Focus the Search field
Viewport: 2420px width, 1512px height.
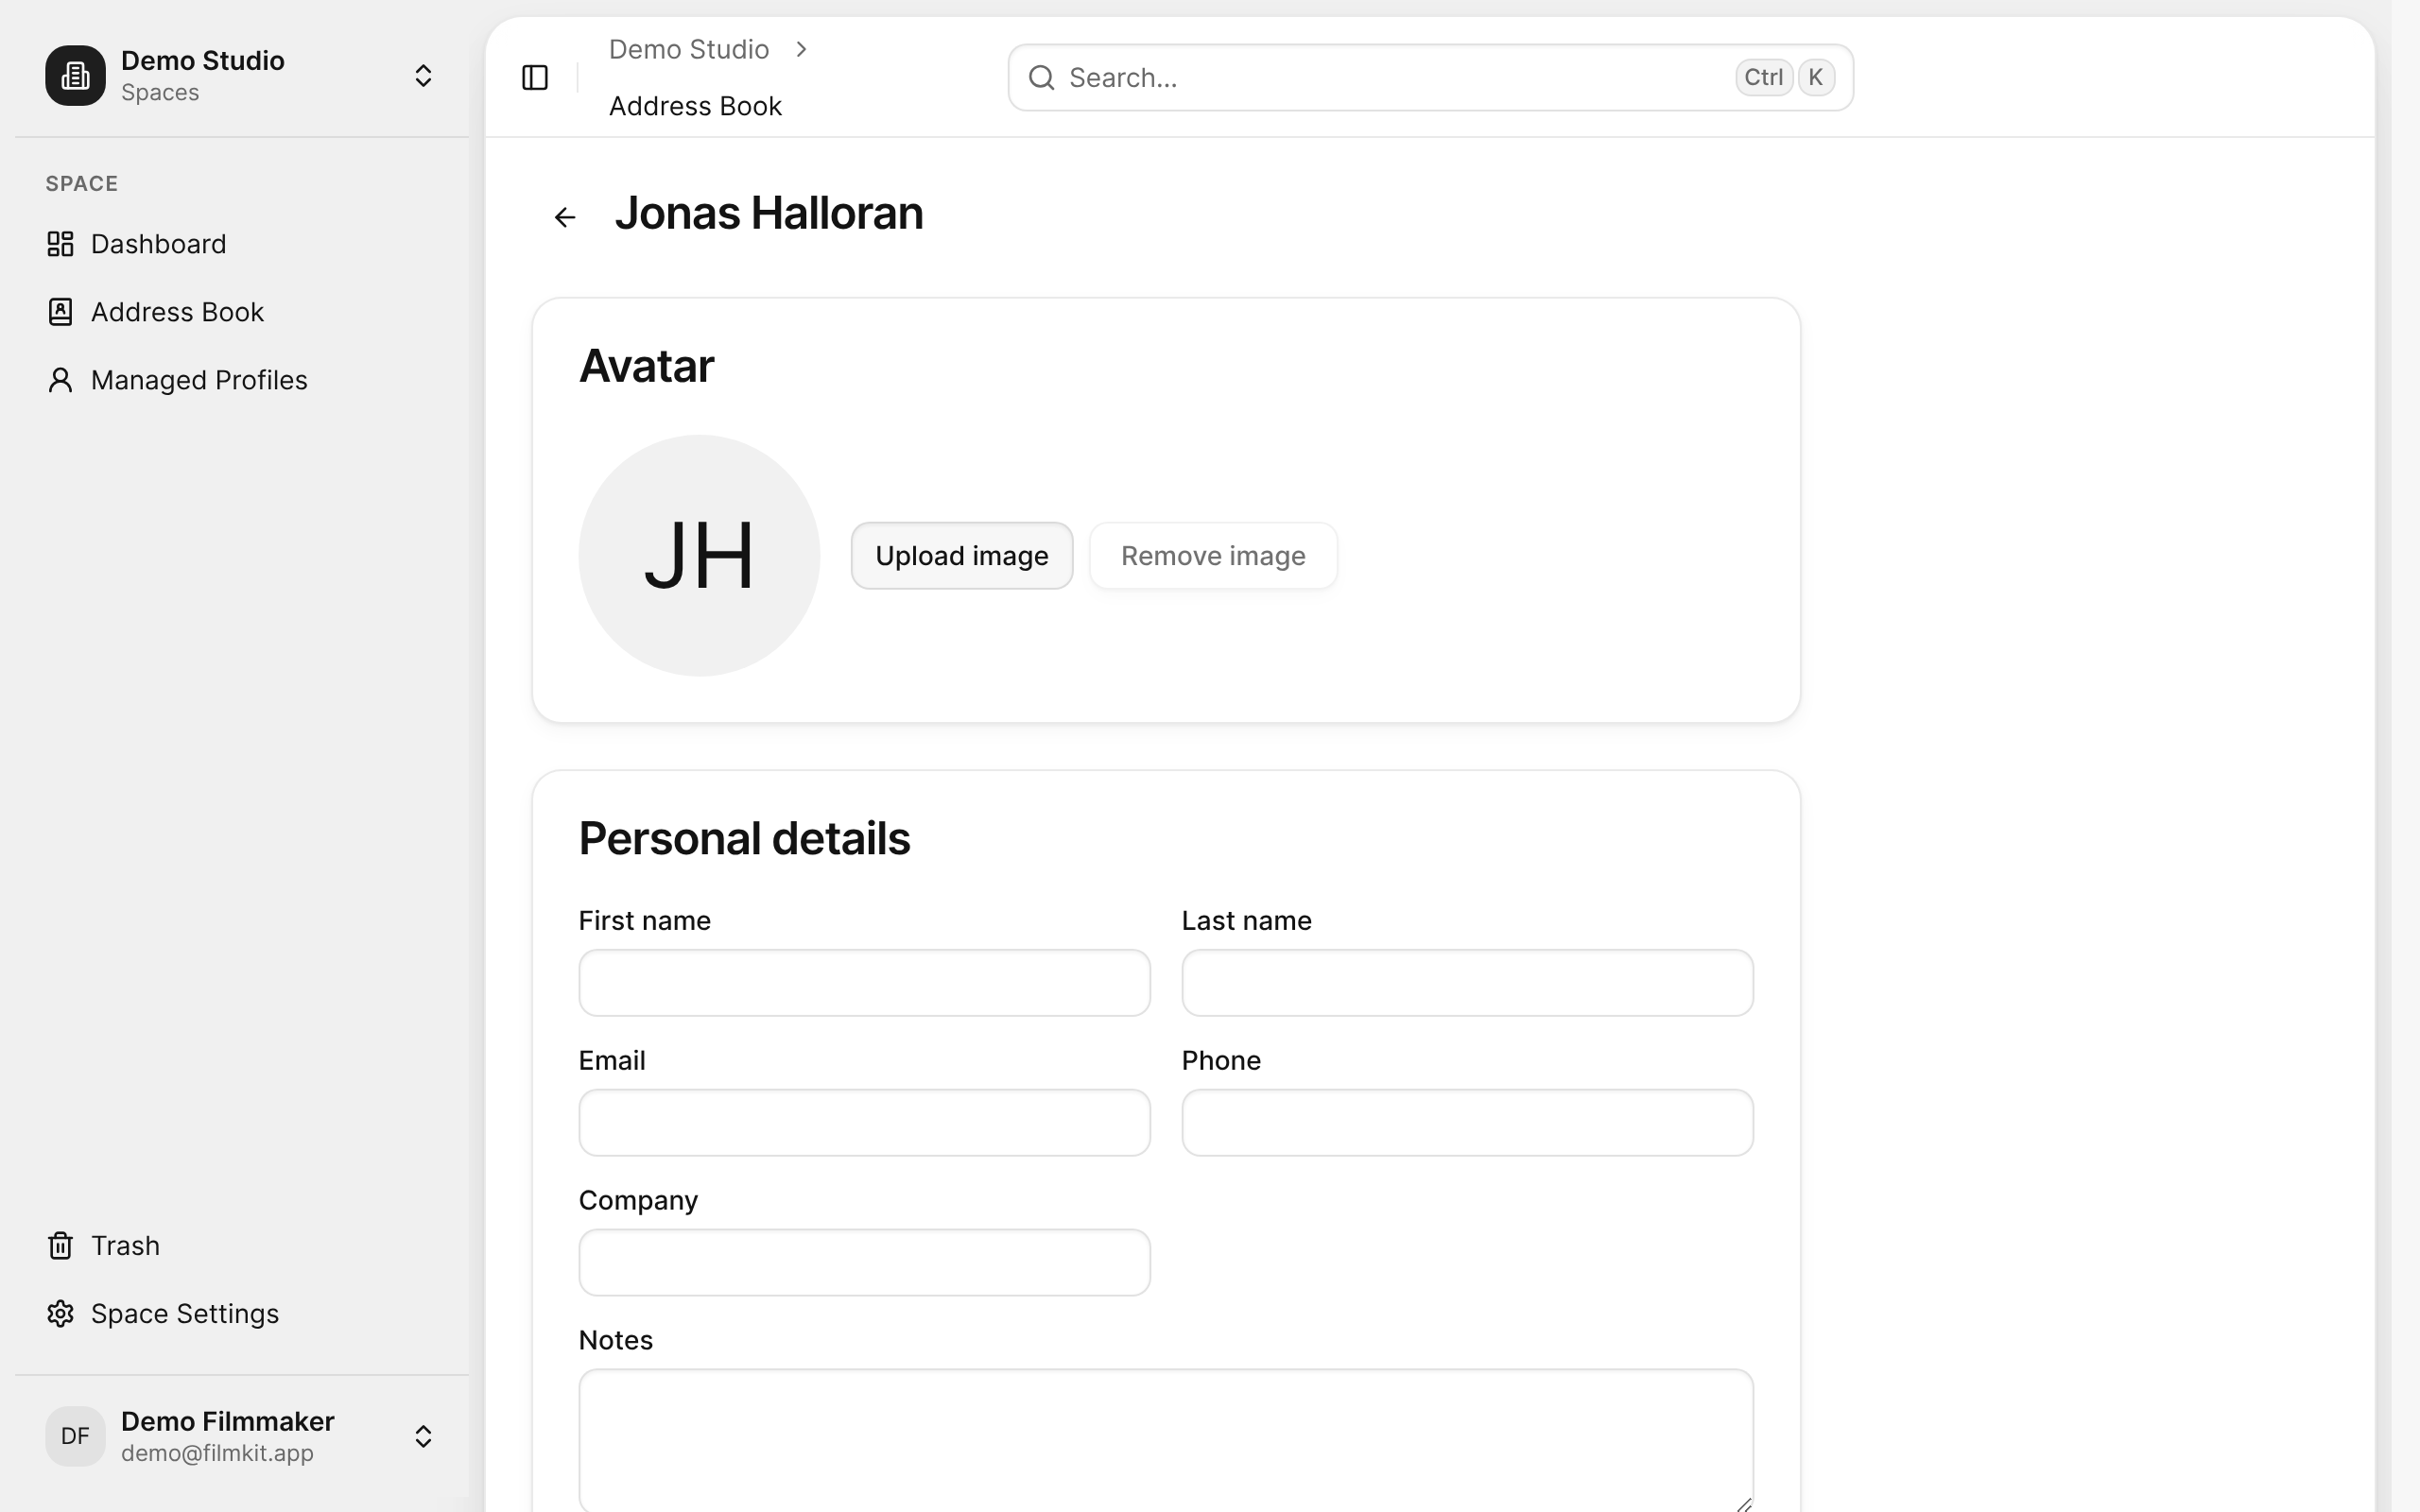tap(1430, 77)
